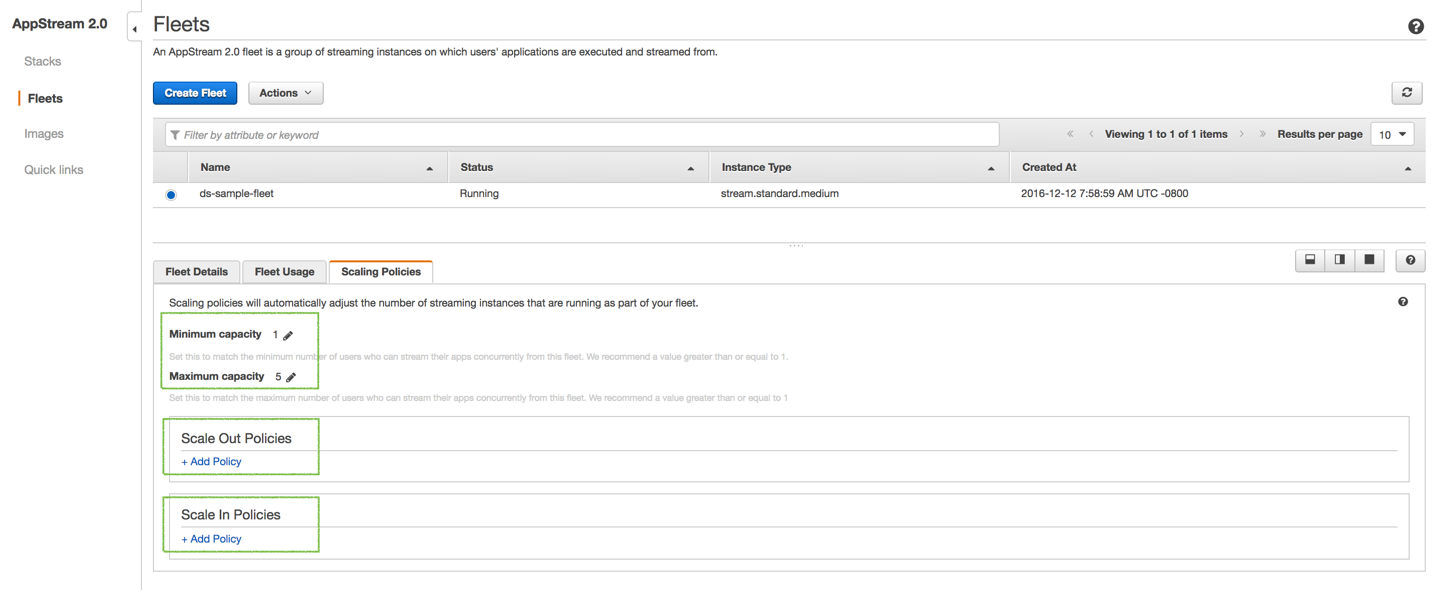The image size is (1432, 590).
Task: Switch to the Fleet Usage tab
Action: pos(283,271)
